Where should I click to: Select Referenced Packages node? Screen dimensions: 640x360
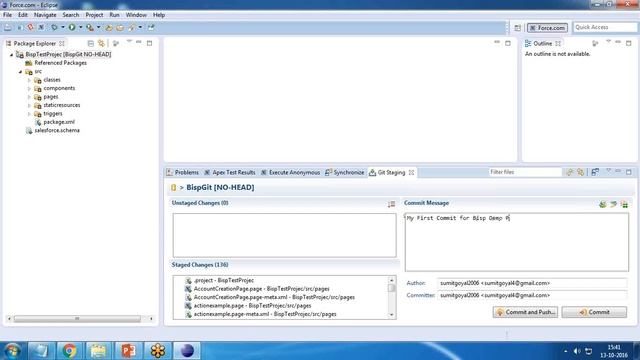tap(56, 63)
